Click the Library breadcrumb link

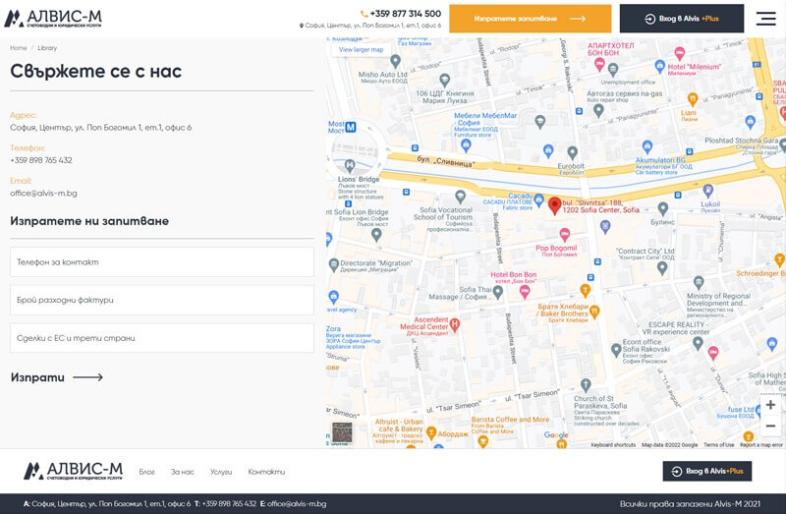tap(47, 48)
